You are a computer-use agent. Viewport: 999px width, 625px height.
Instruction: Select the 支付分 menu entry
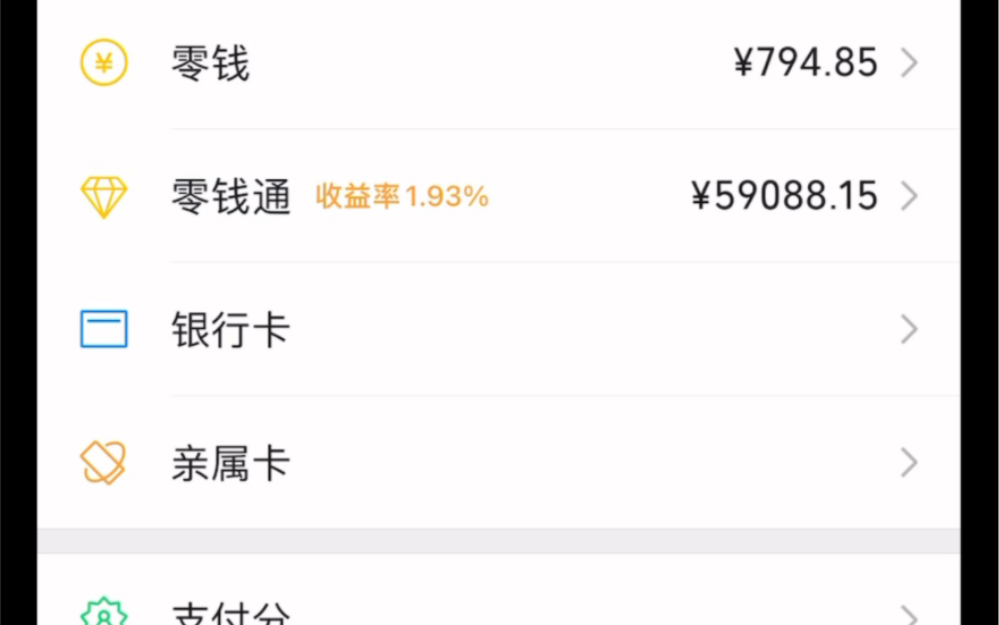(230, 612)
